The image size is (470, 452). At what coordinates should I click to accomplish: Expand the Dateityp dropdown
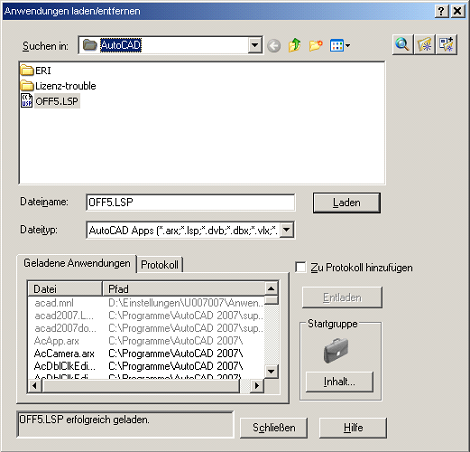tap(287, 230)
